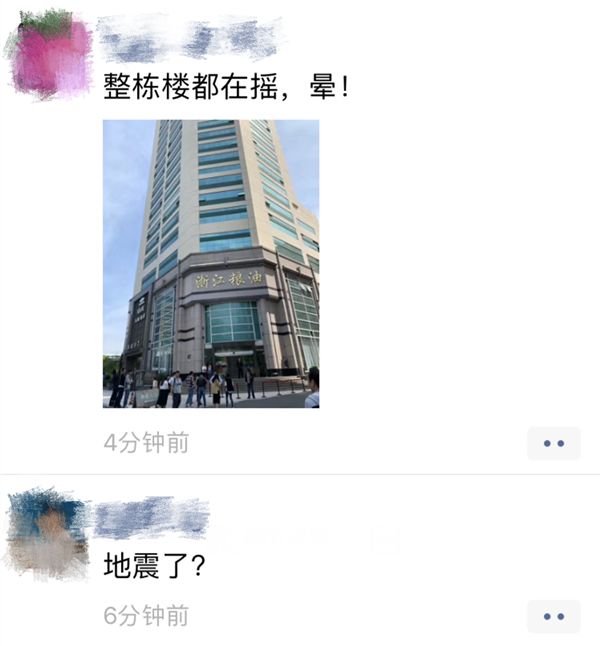Click the crowd of people in the photo

tap(198, 389)
